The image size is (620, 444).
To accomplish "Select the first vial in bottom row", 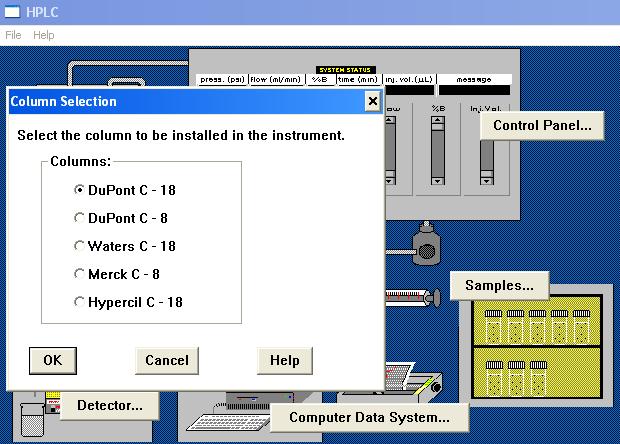I will (494, 378).
